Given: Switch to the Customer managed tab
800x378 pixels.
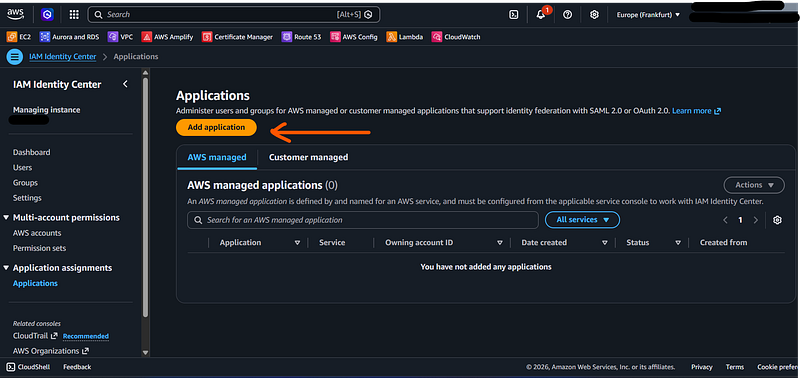Looking at the screenshot, I should coord(309,157).
